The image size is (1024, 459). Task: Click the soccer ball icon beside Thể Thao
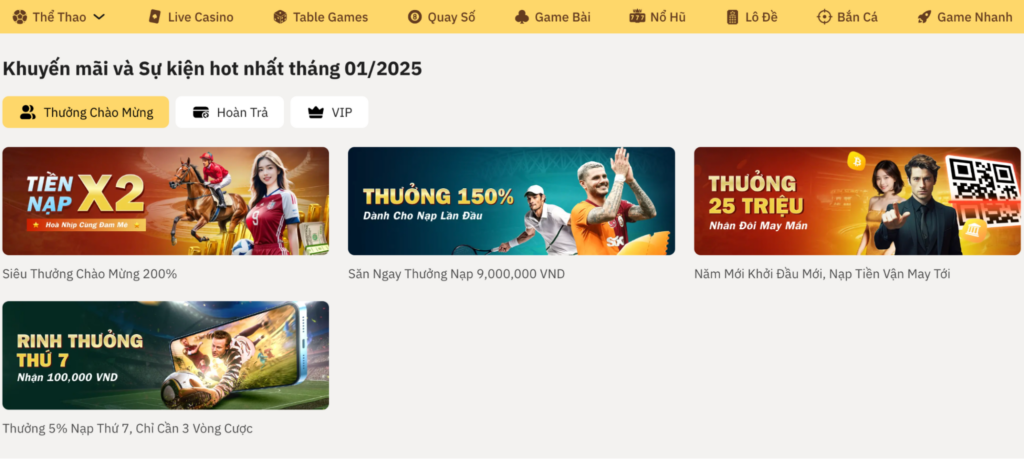tap(20, 17)
